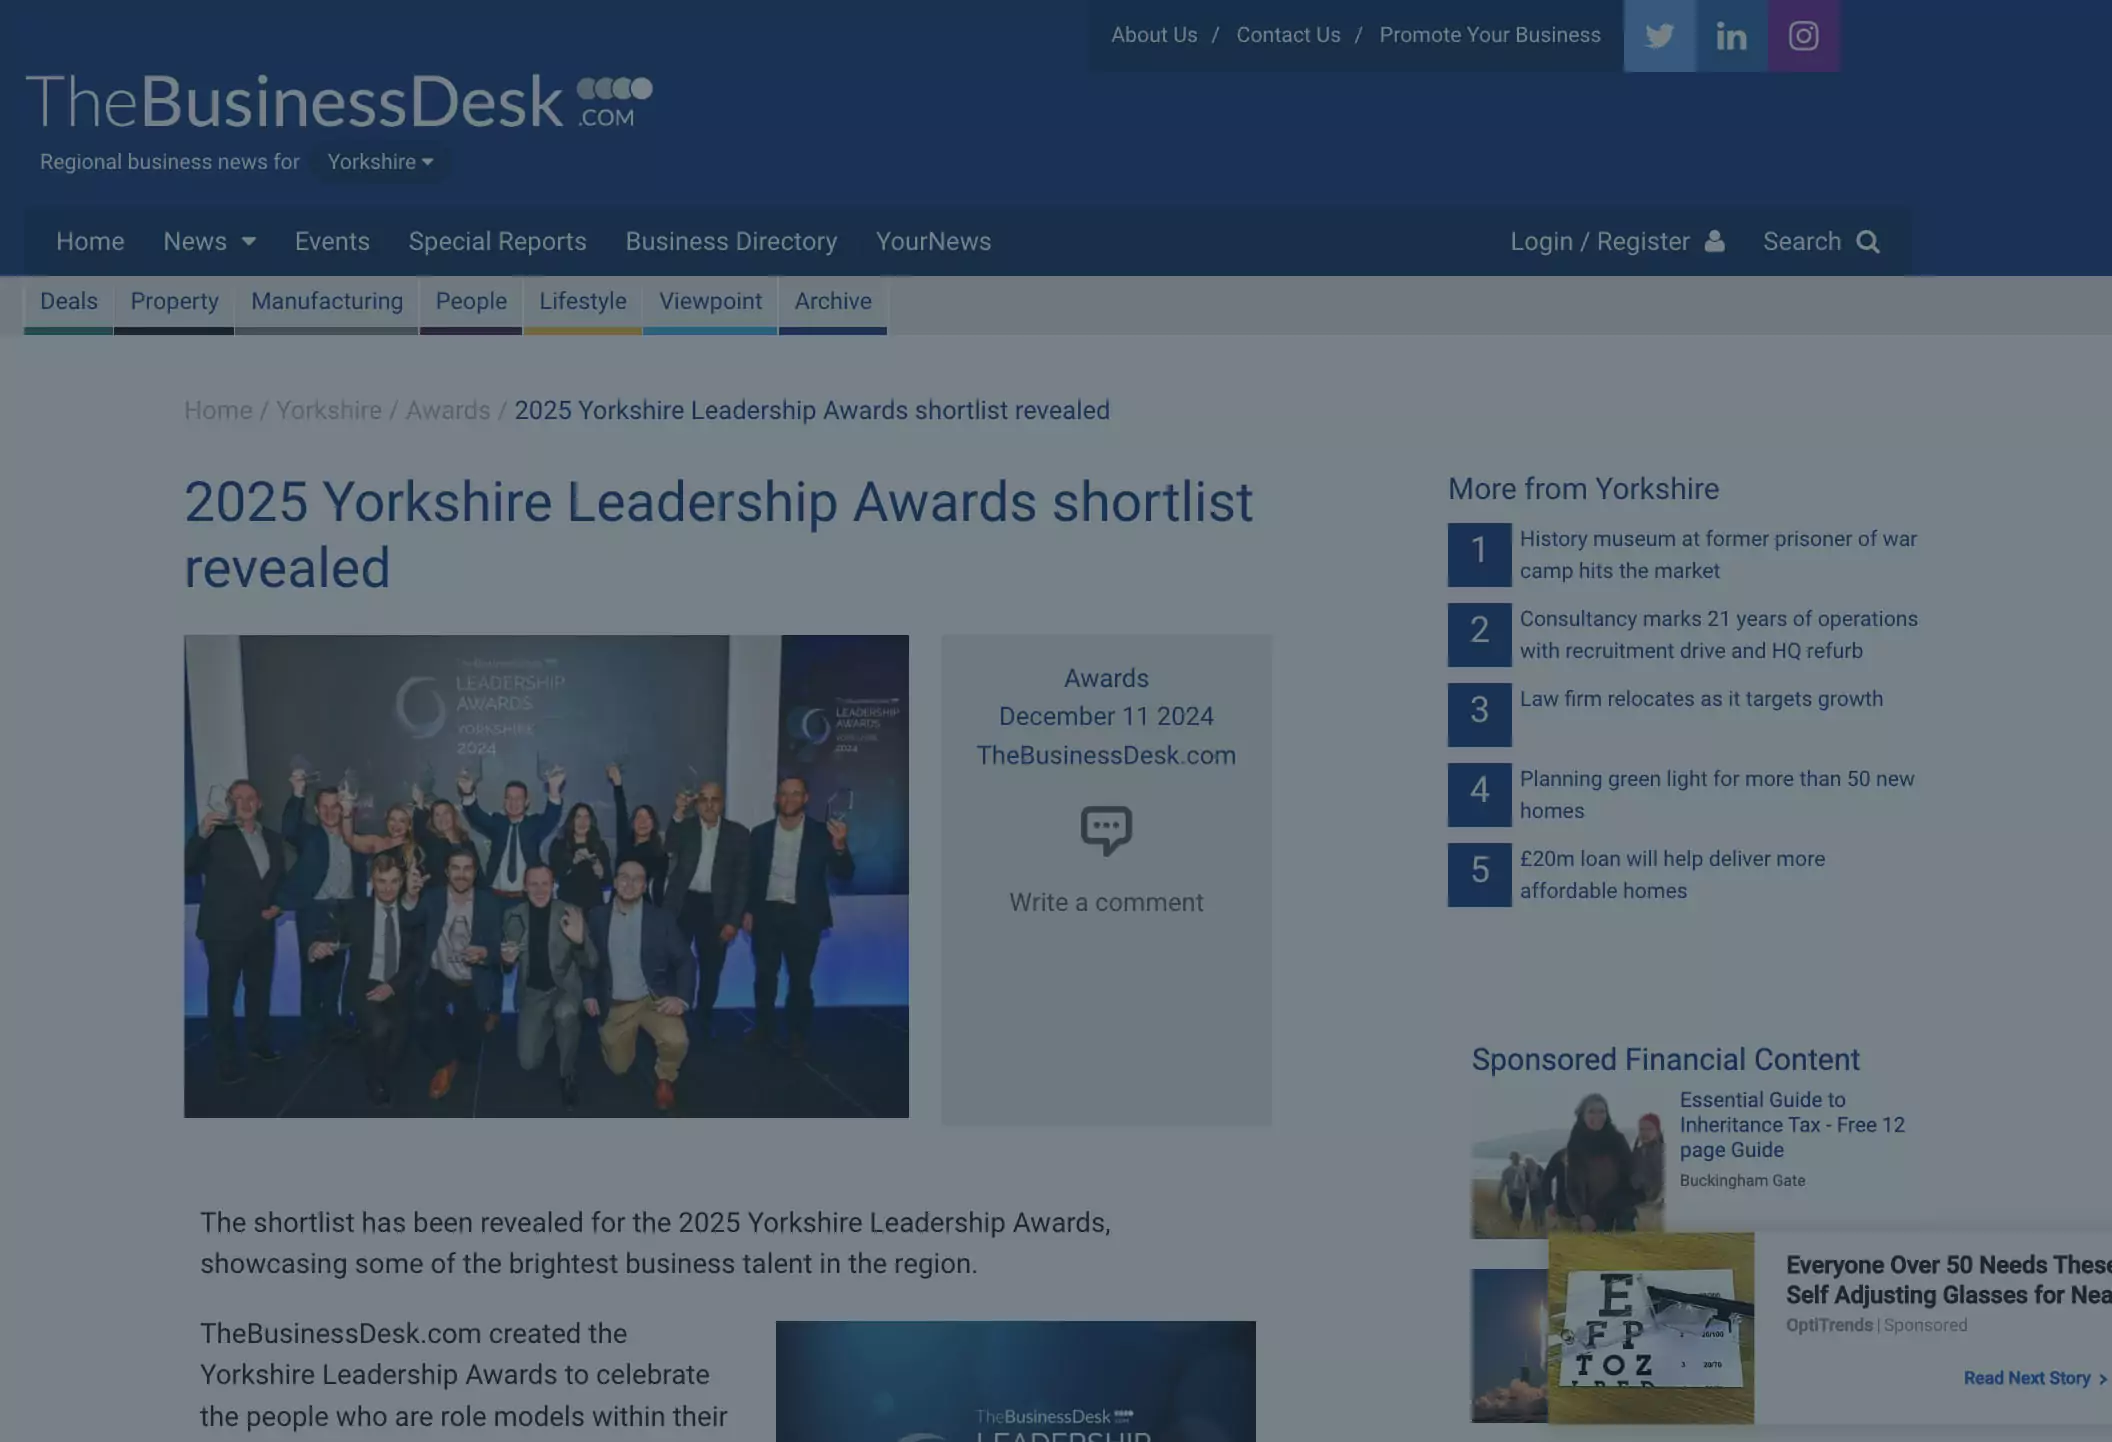
Task: Click Buckingham Gate sponsor name
Action: point(1742,1181)
